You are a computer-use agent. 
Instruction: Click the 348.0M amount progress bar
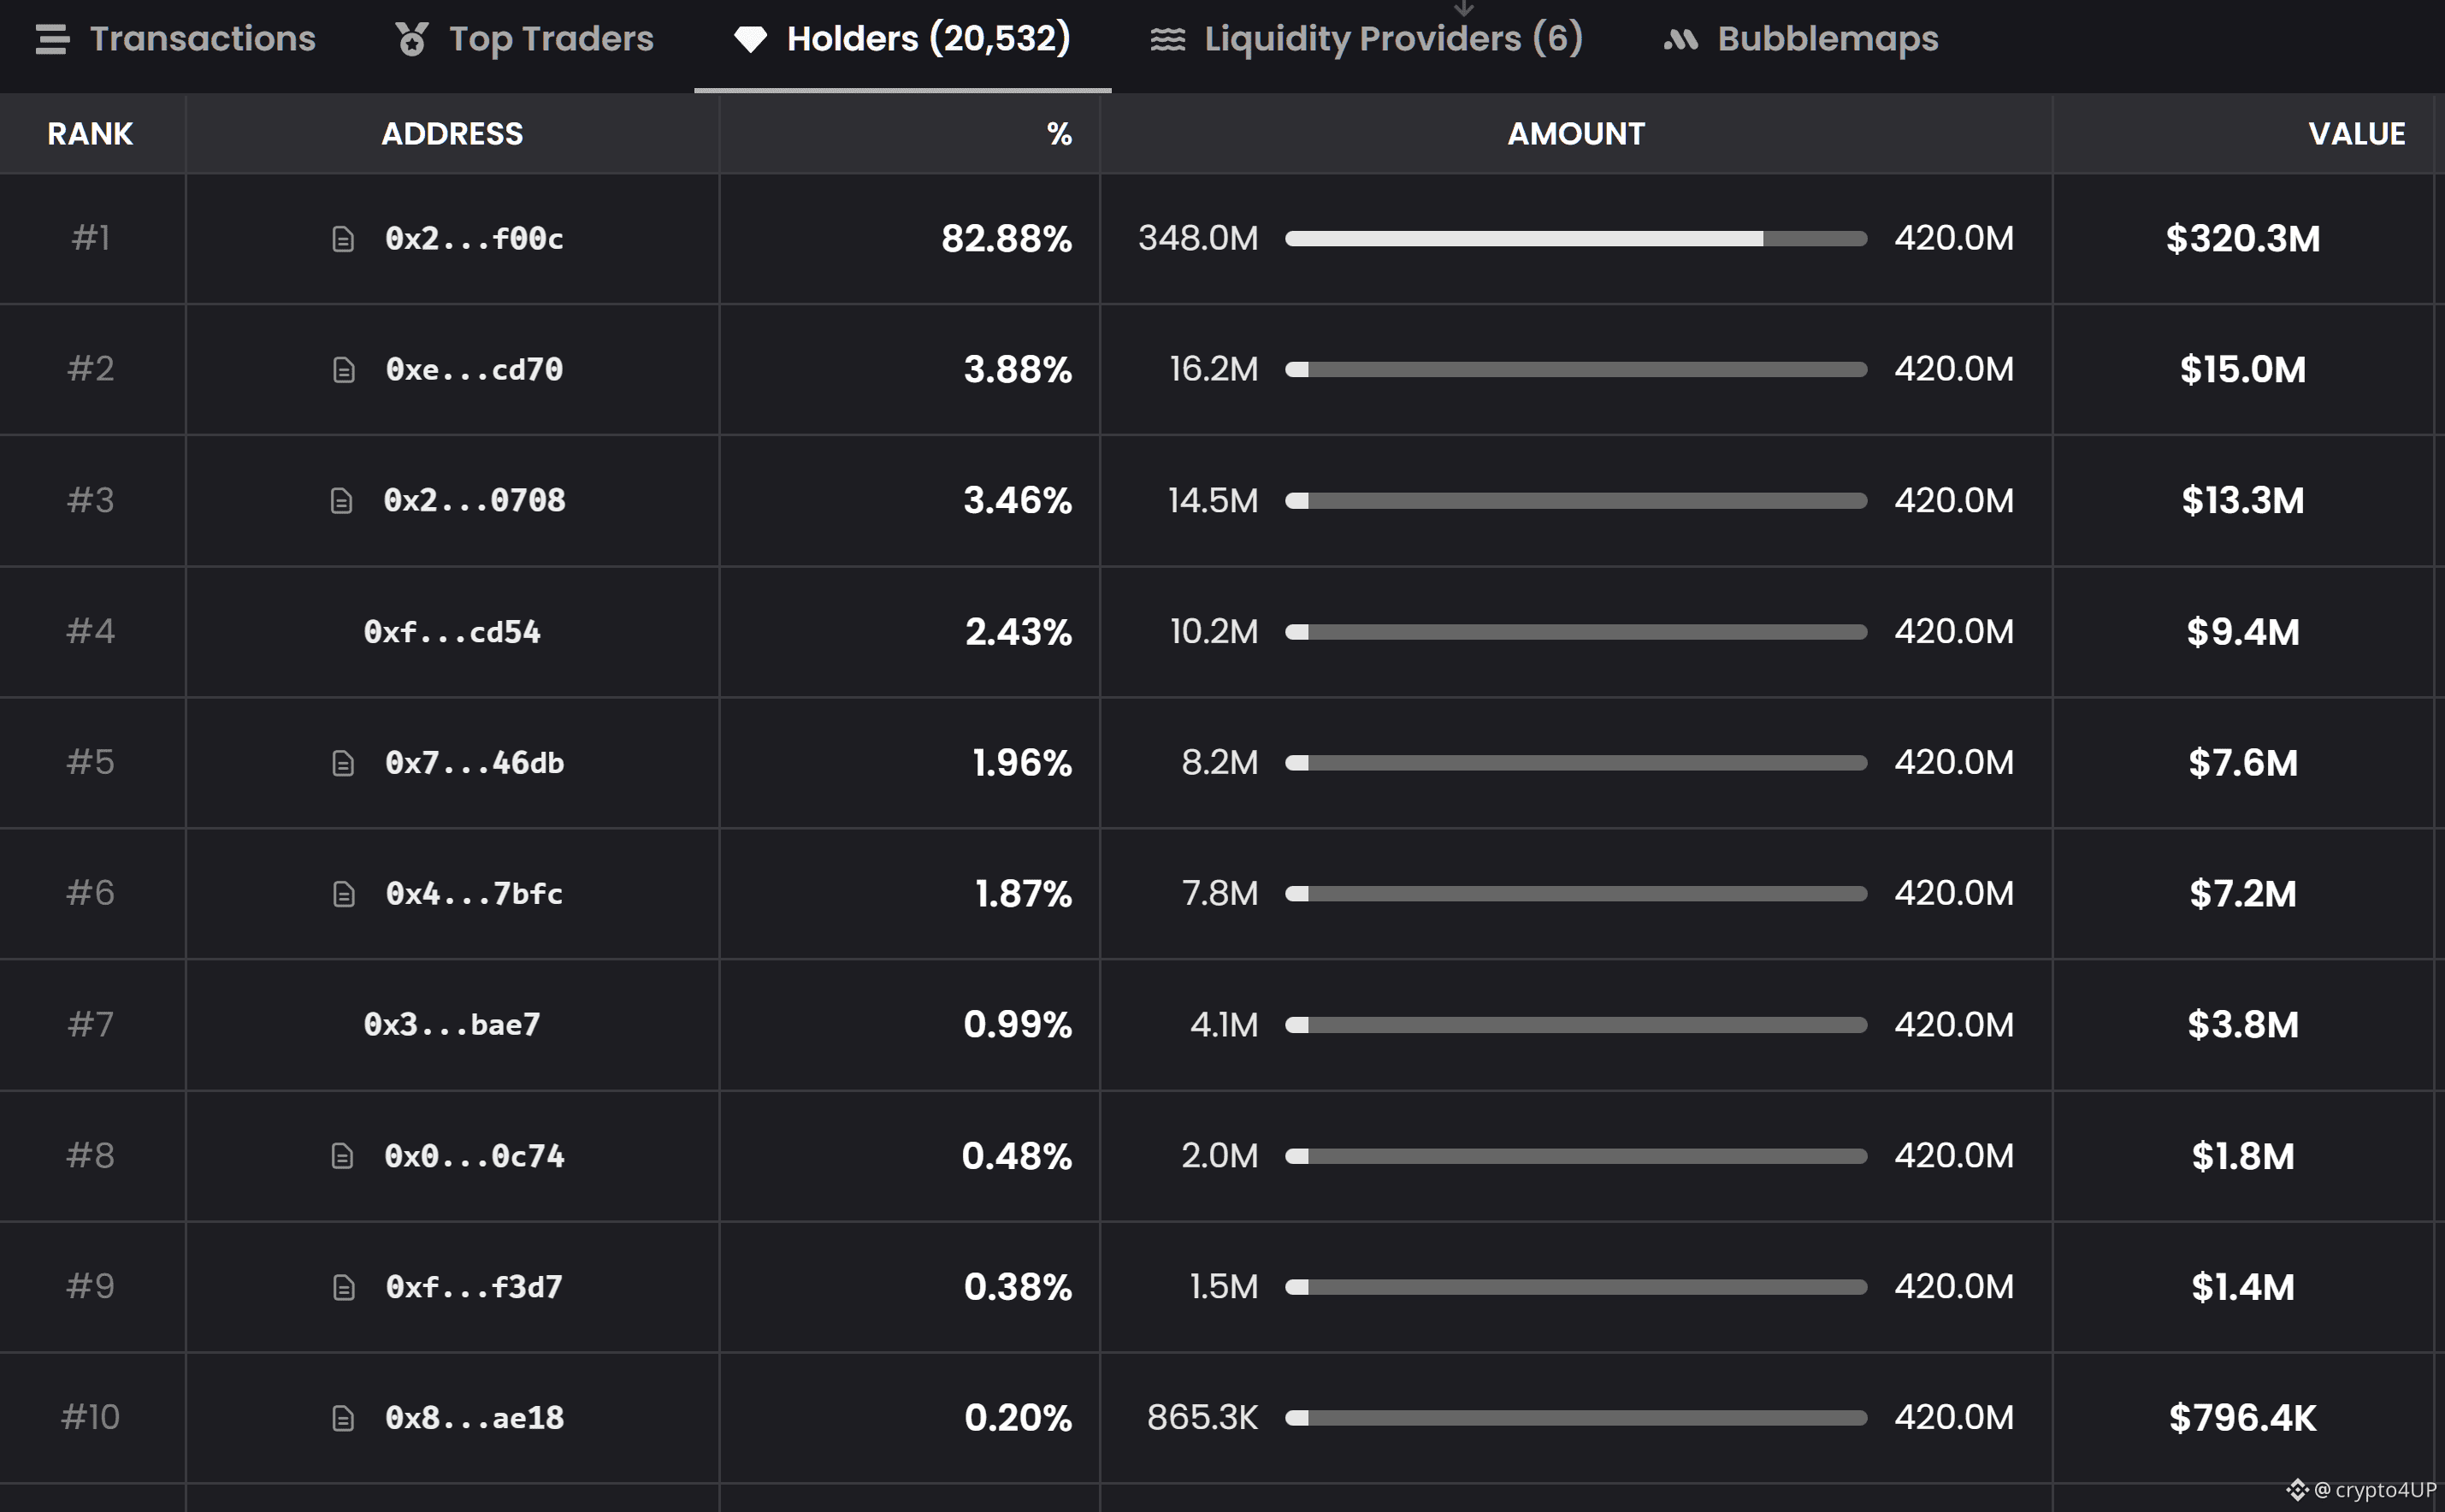coord(1575,239)
